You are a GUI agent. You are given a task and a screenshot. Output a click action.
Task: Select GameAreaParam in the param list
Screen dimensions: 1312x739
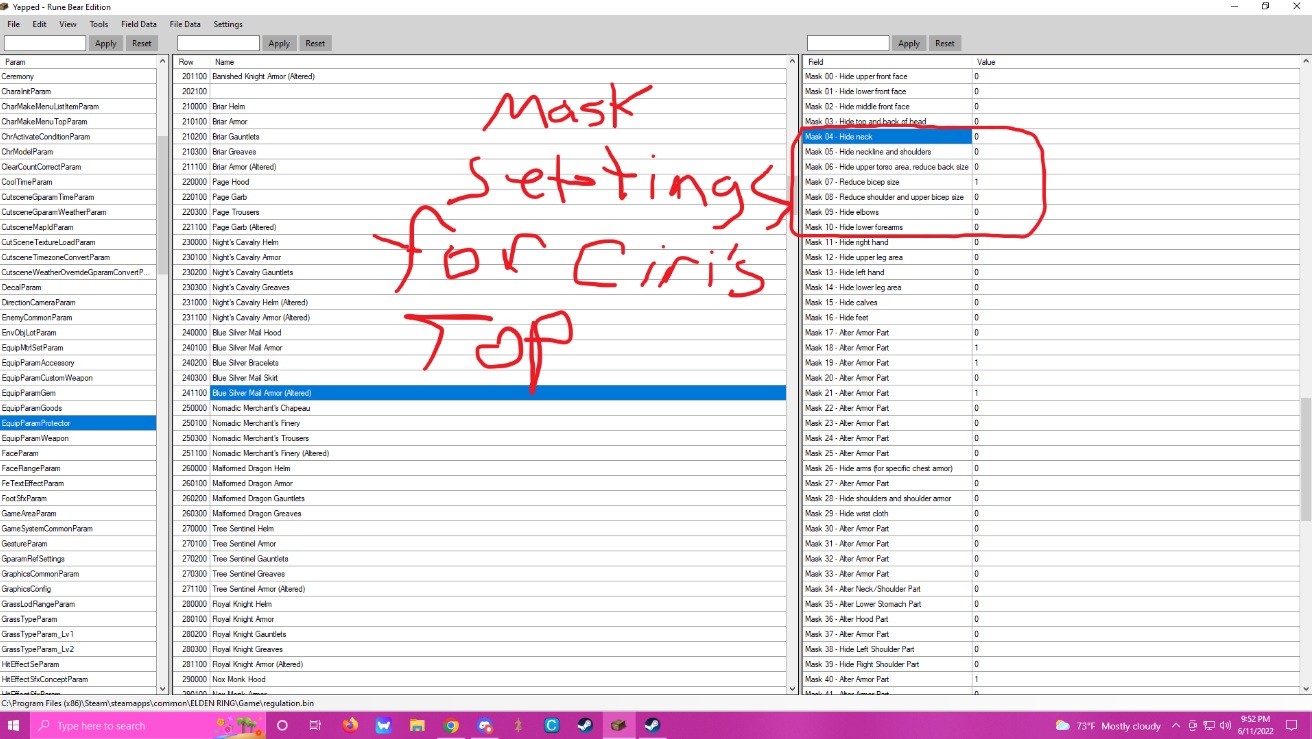coord(78,513)
